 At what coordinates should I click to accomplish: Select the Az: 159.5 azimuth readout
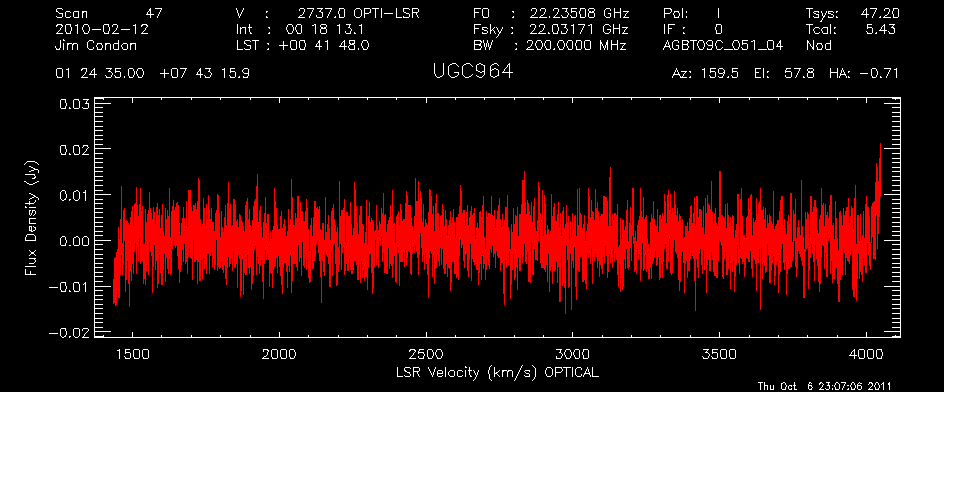705,74
